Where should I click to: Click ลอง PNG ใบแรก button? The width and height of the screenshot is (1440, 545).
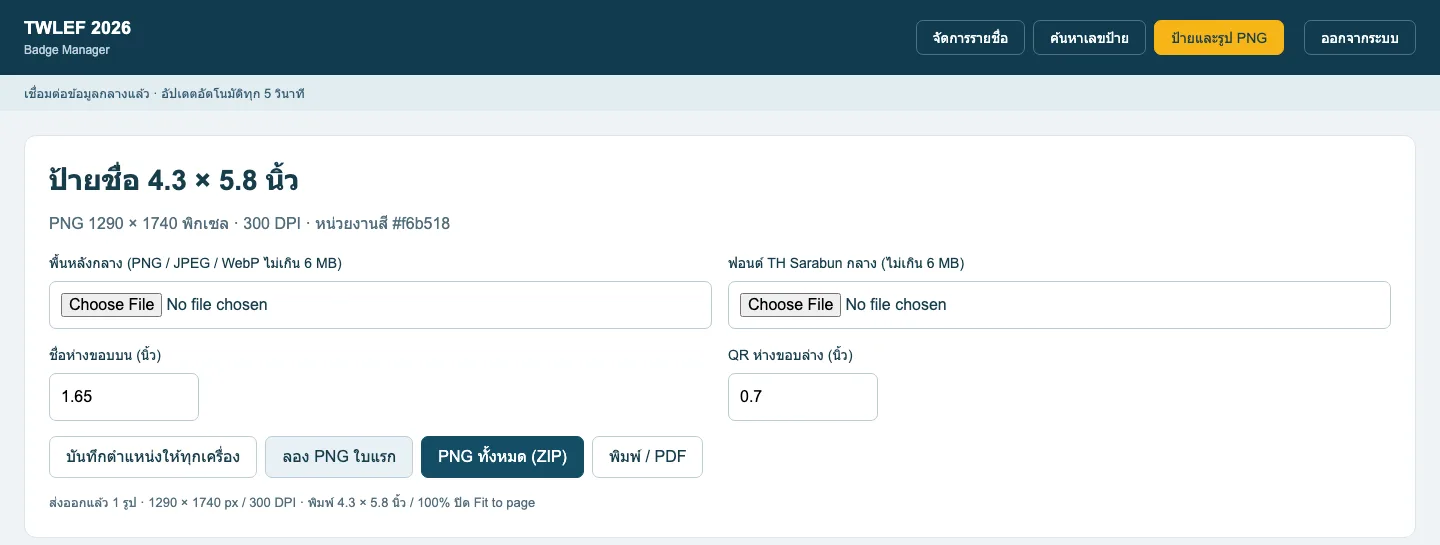click(339, 457)
